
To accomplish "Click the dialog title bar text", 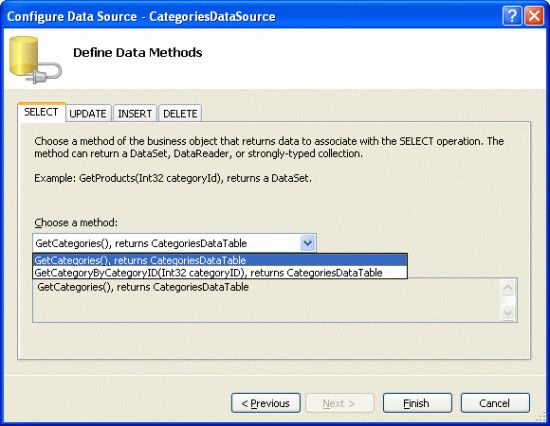I will tap(141, 16).
